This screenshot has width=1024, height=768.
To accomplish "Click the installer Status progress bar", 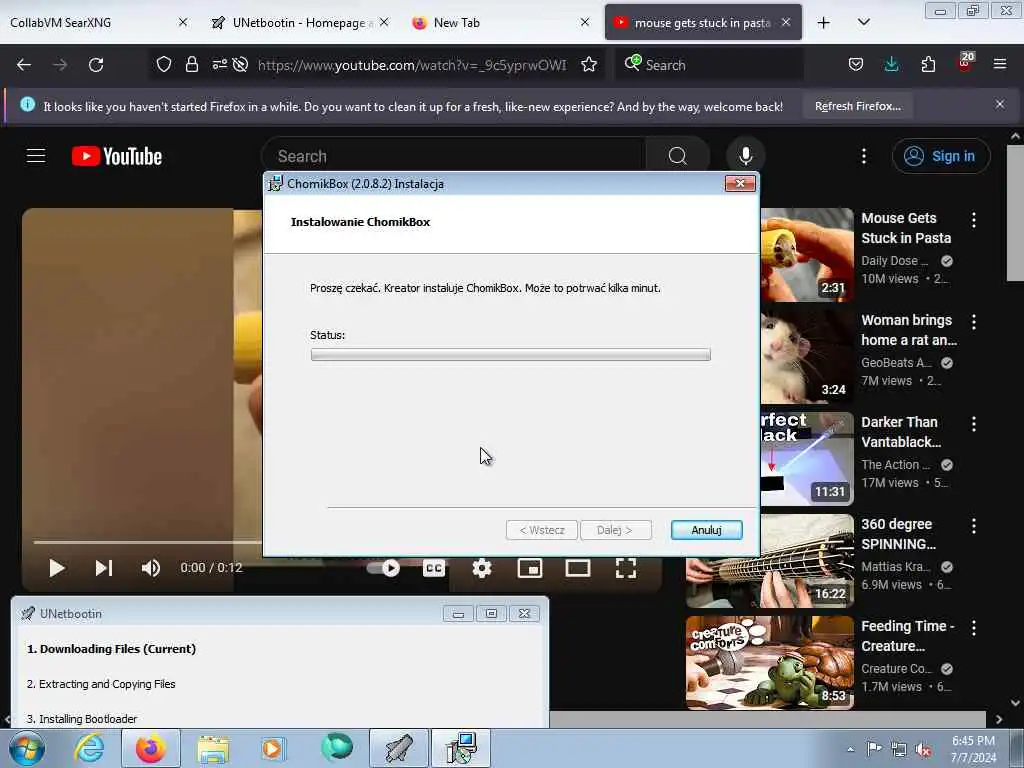I will coord(511,355).
